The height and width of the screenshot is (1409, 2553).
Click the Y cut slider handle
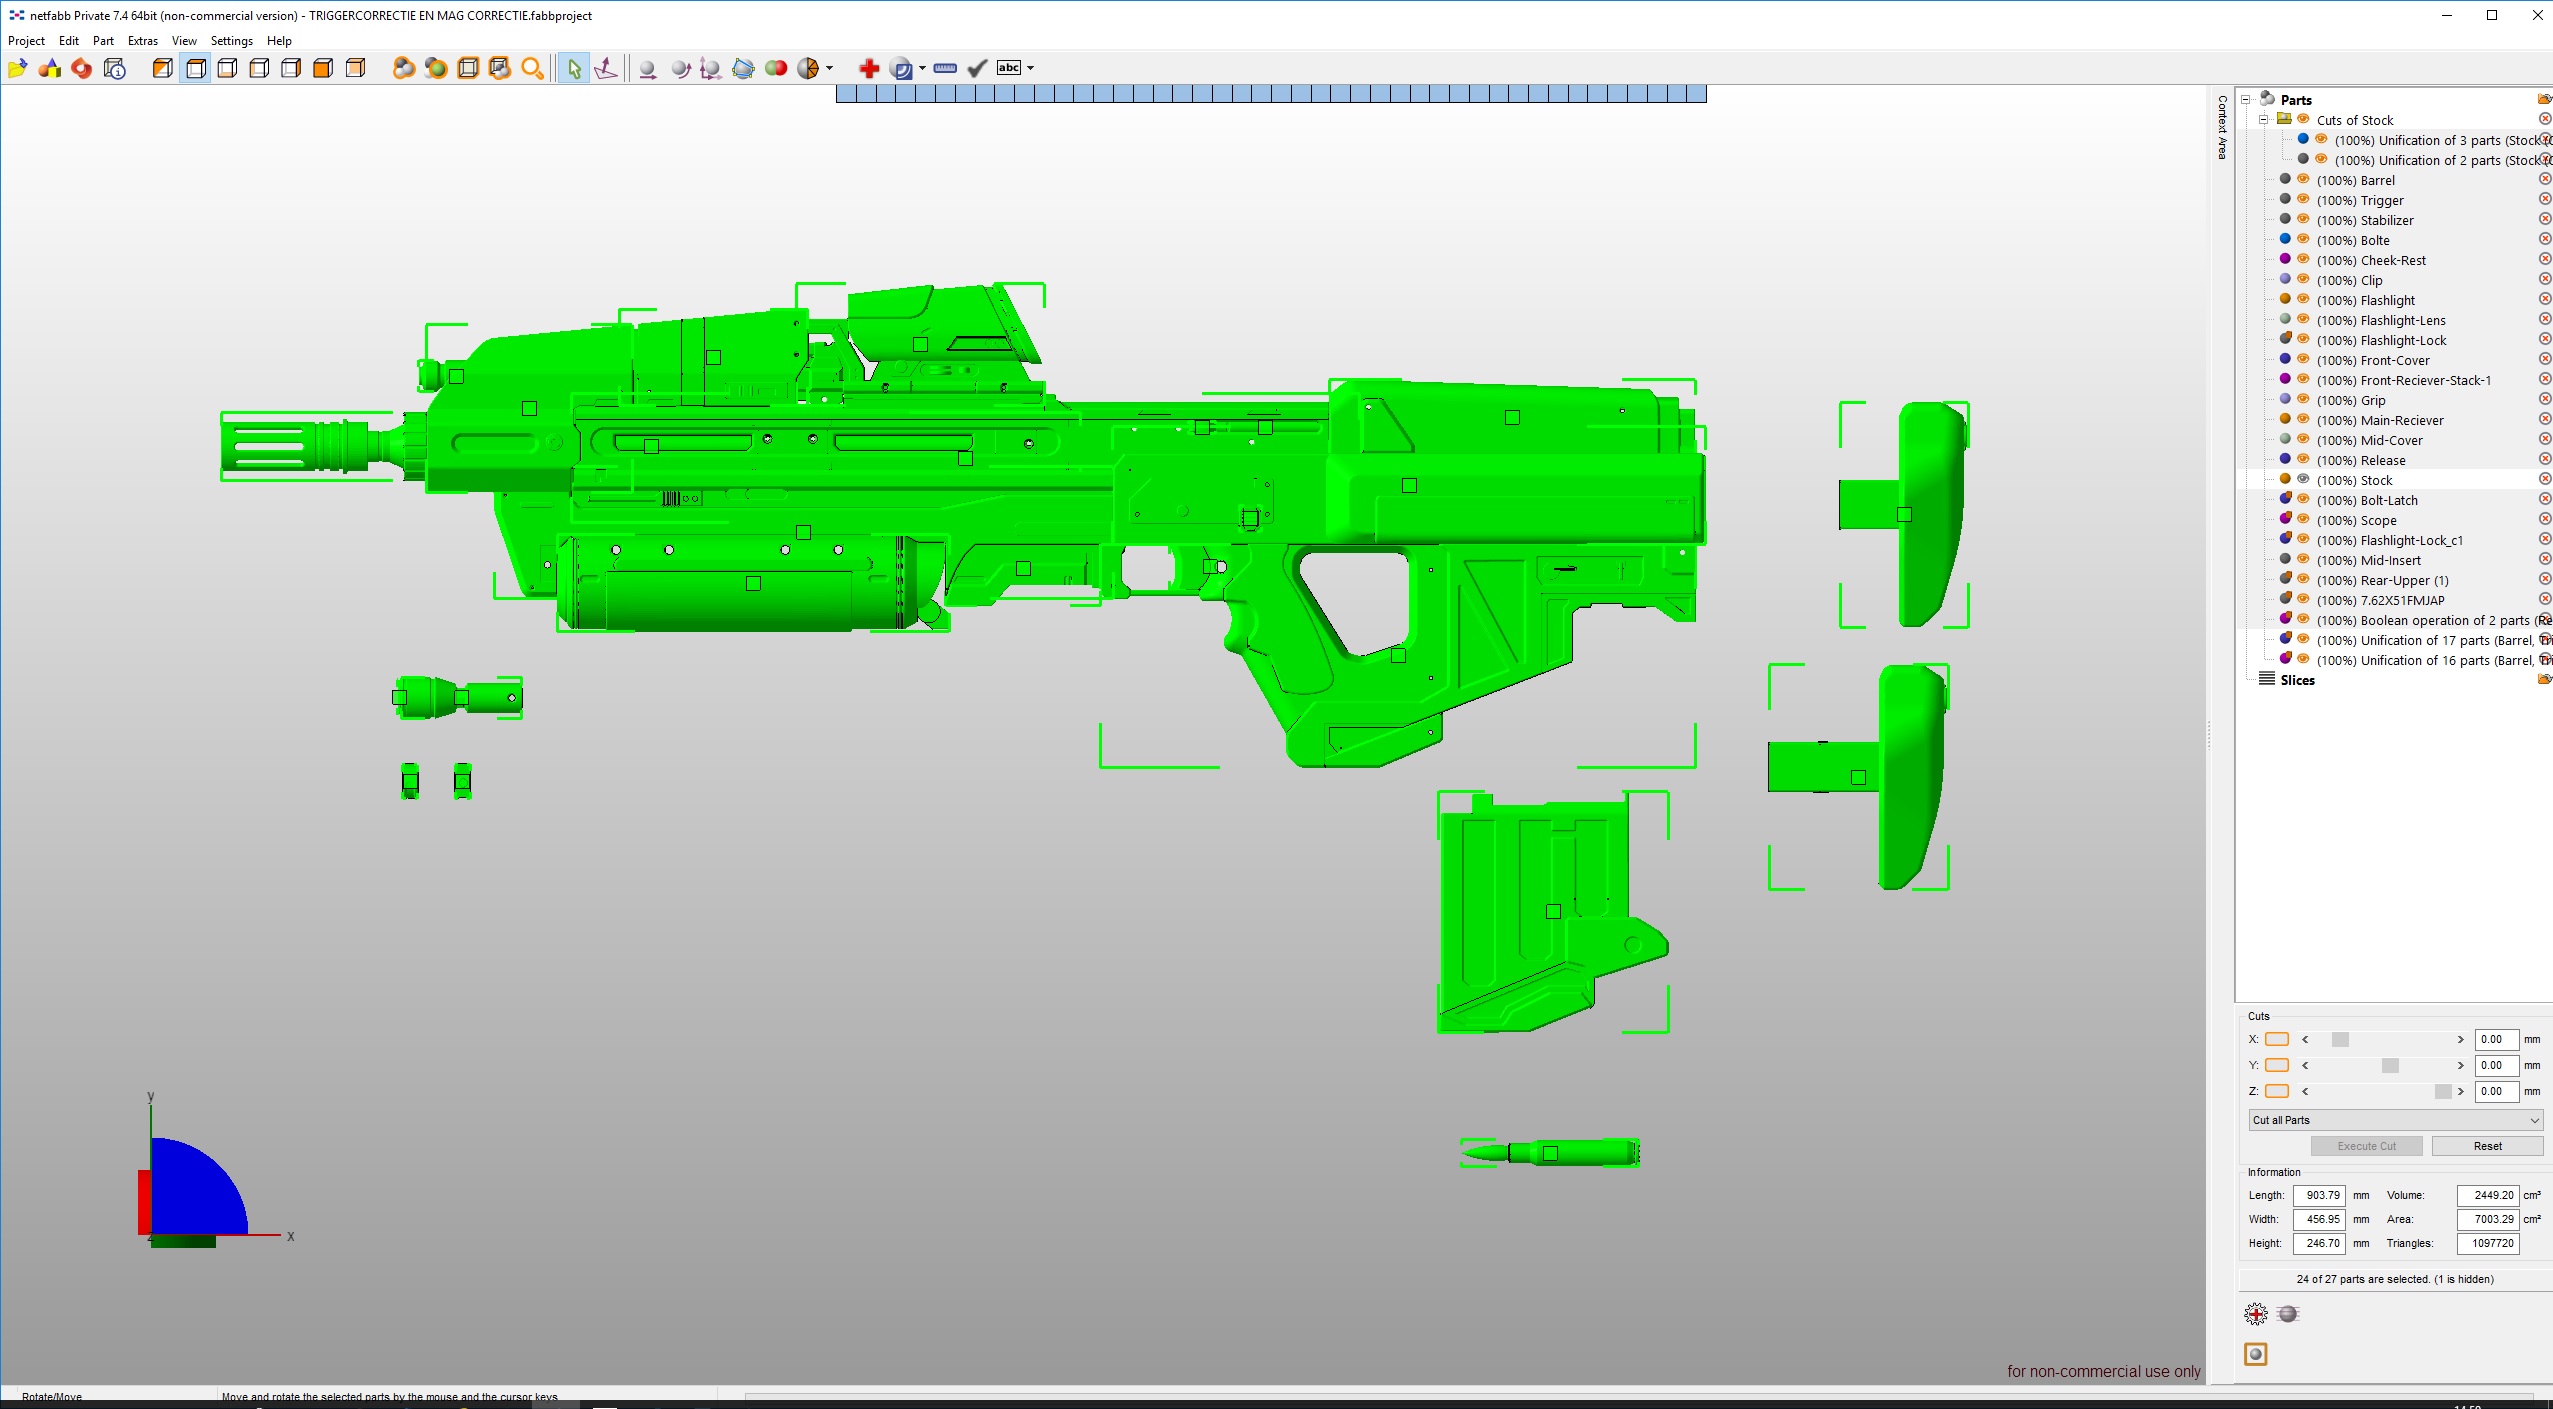(2389, 1066)
